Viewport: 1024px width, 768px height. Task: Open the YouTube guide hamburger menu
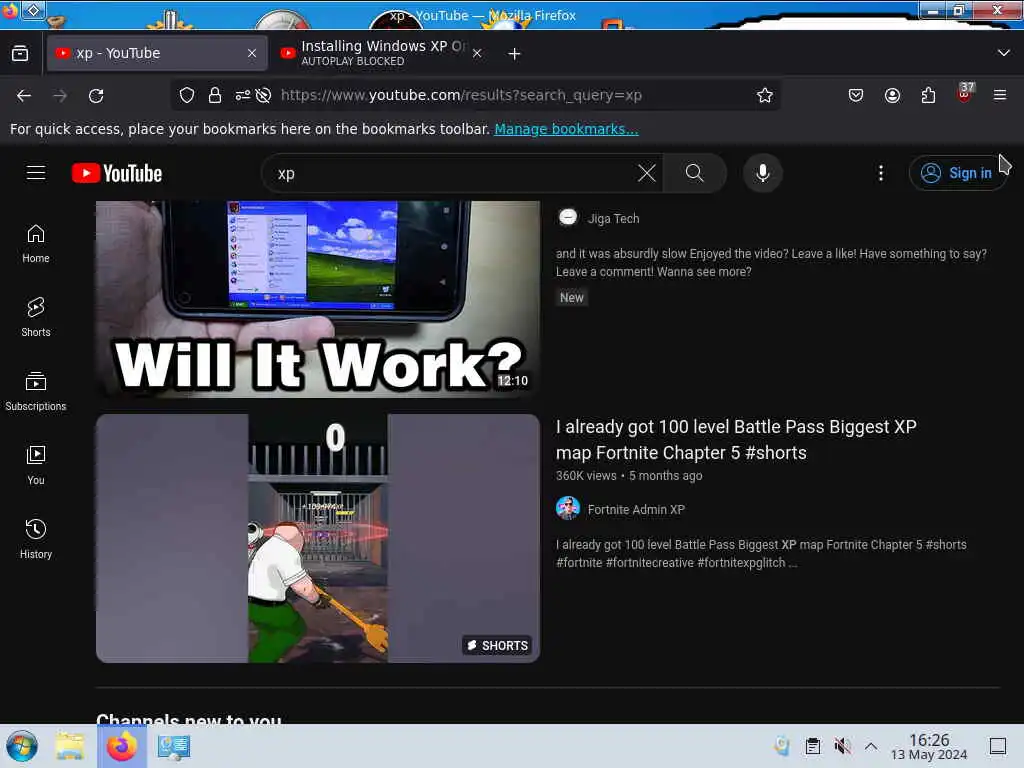pyautogui.click(x=36, y=173)
